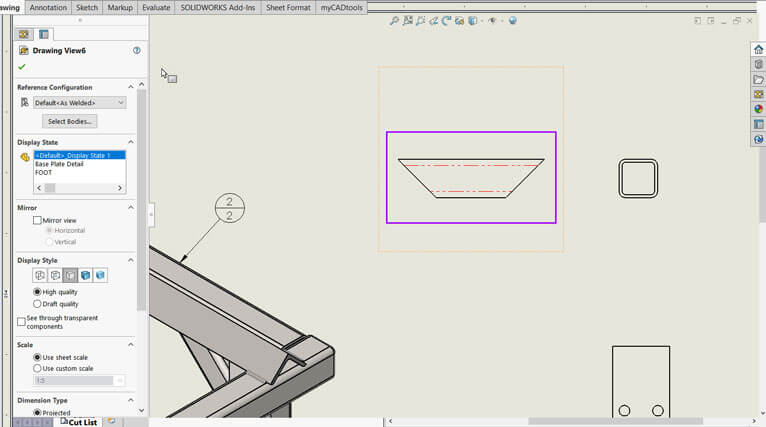Screen dimensions: 766x427
Task: Activate the Zoom to Selection magnifier tool
Action: [x=421, y=21]
